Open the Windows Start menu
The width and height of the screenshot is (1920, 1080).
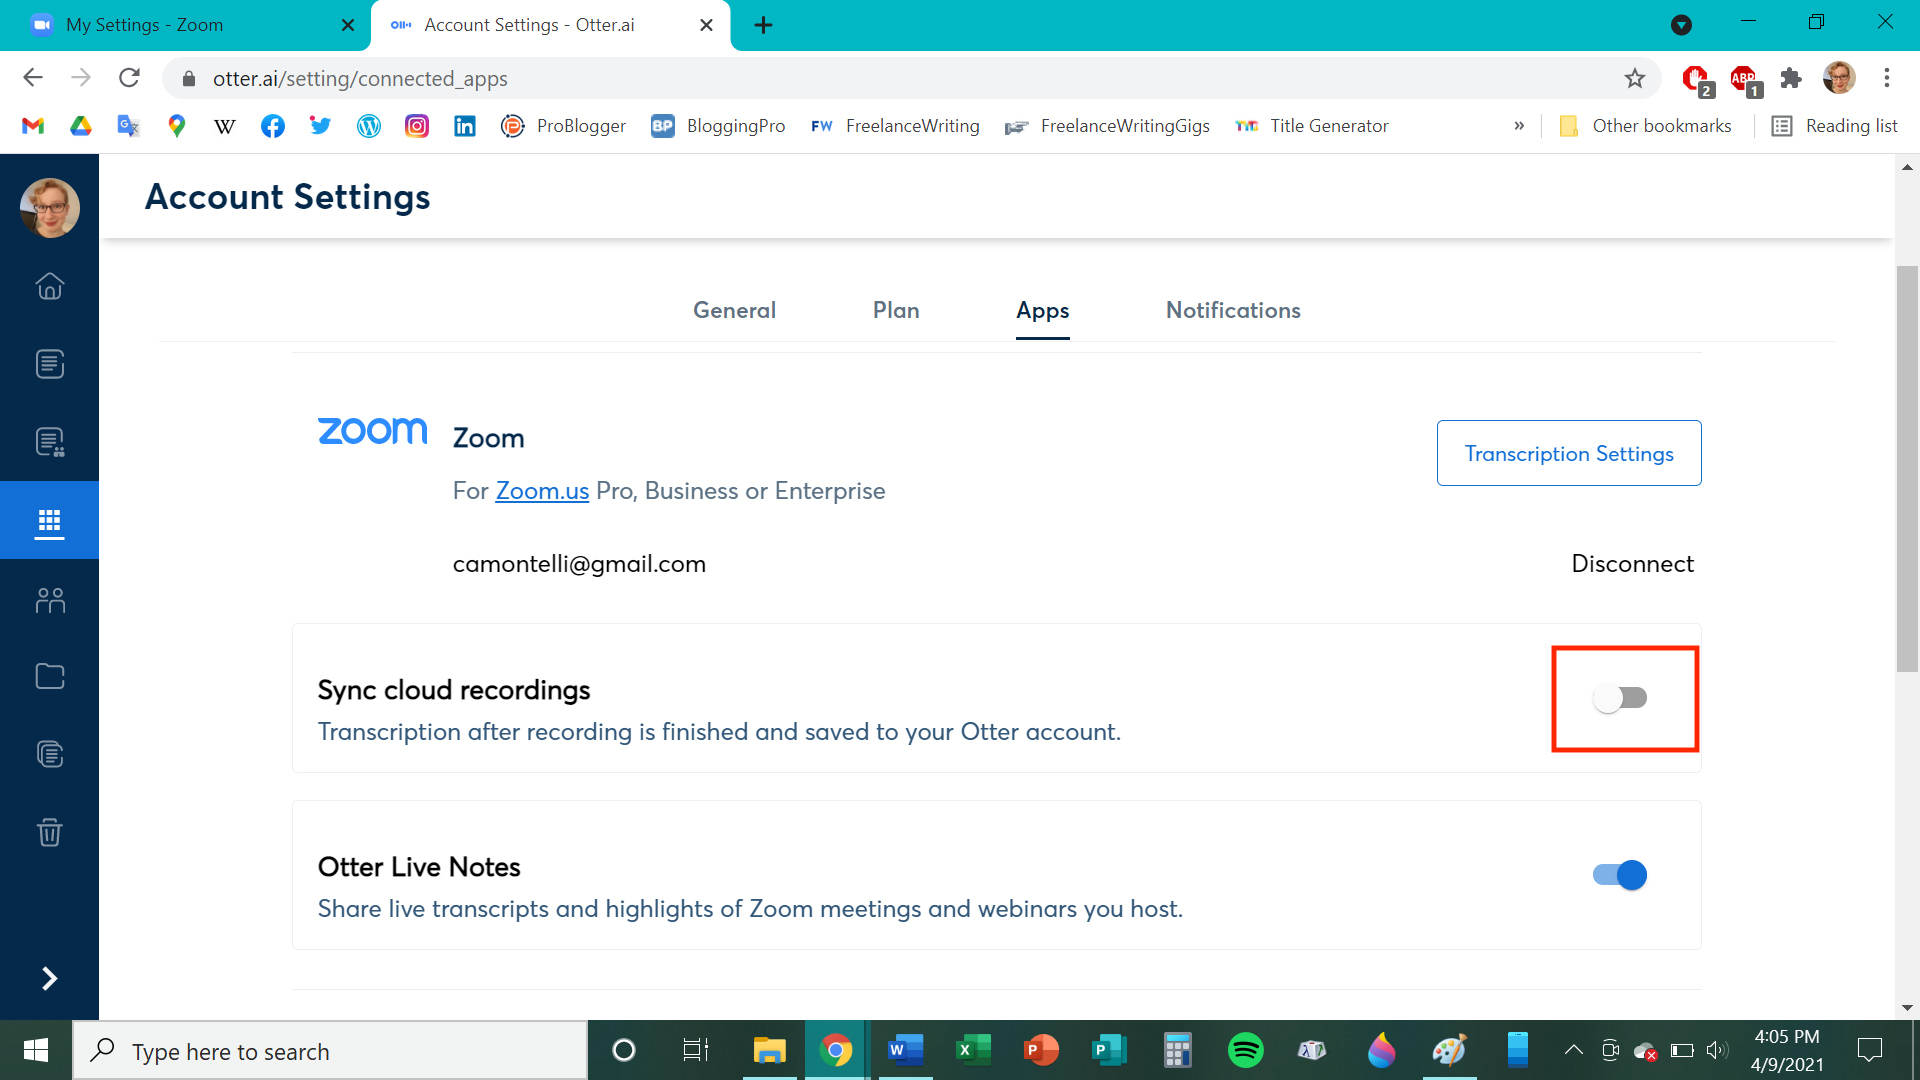click(36, 1051)
